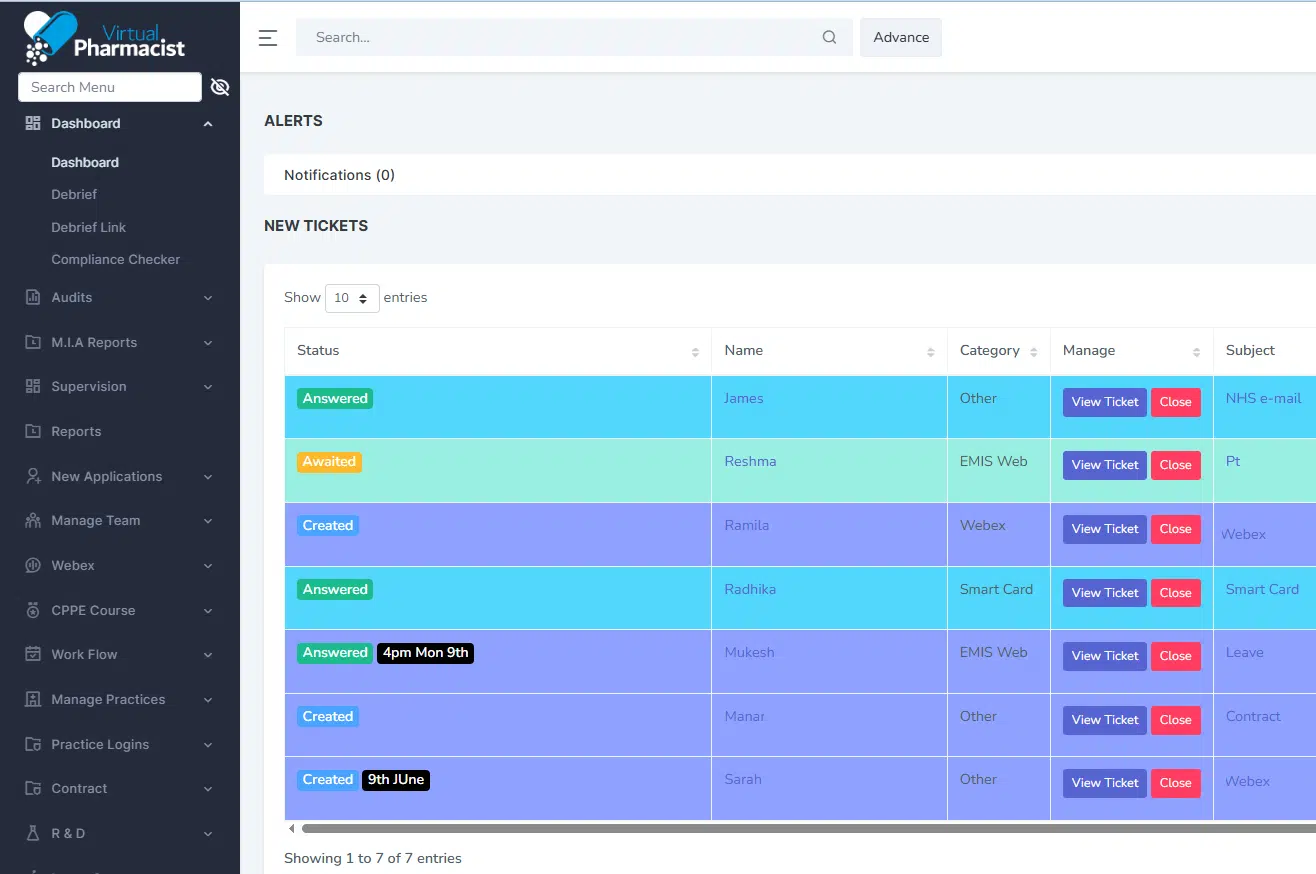Toggle sort on the Name column
Image resolution: width=1316 pixels, height=874 pixels.
tap(930, 352)
